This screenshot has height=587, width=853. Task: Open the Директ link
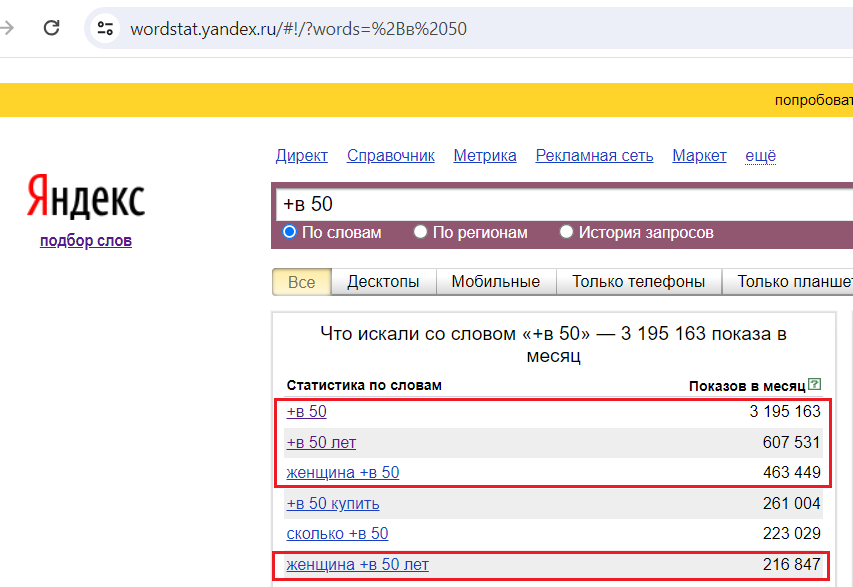301,156
